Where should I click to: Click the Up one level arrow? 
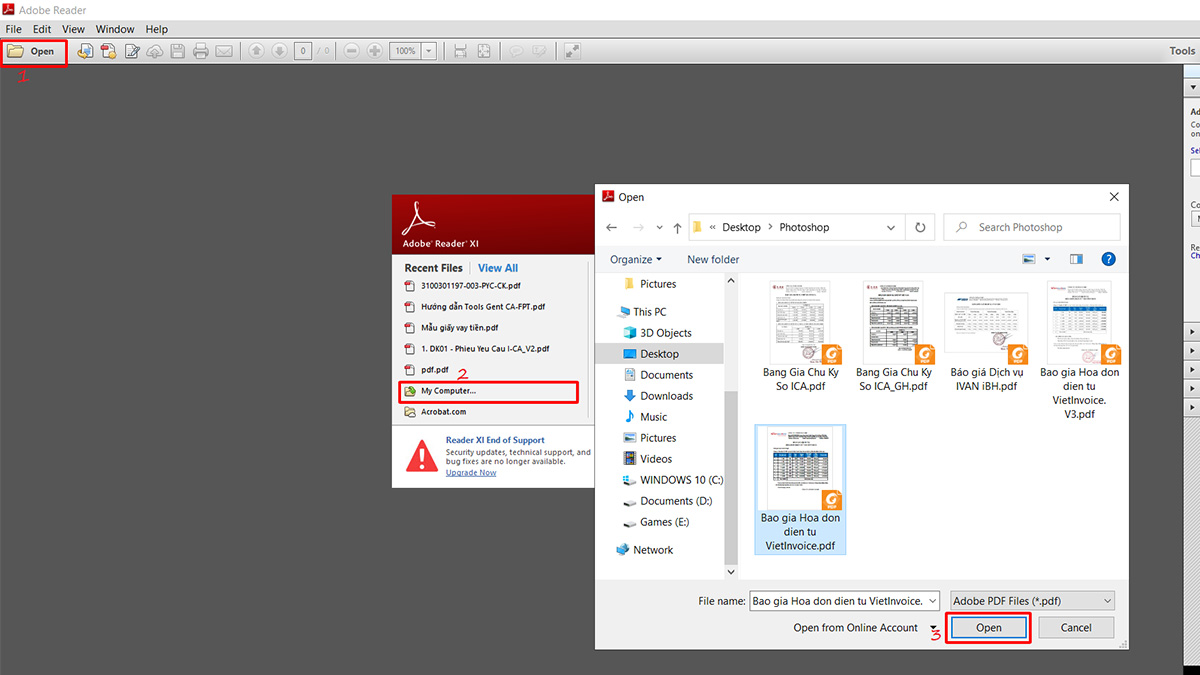(678, 227)
